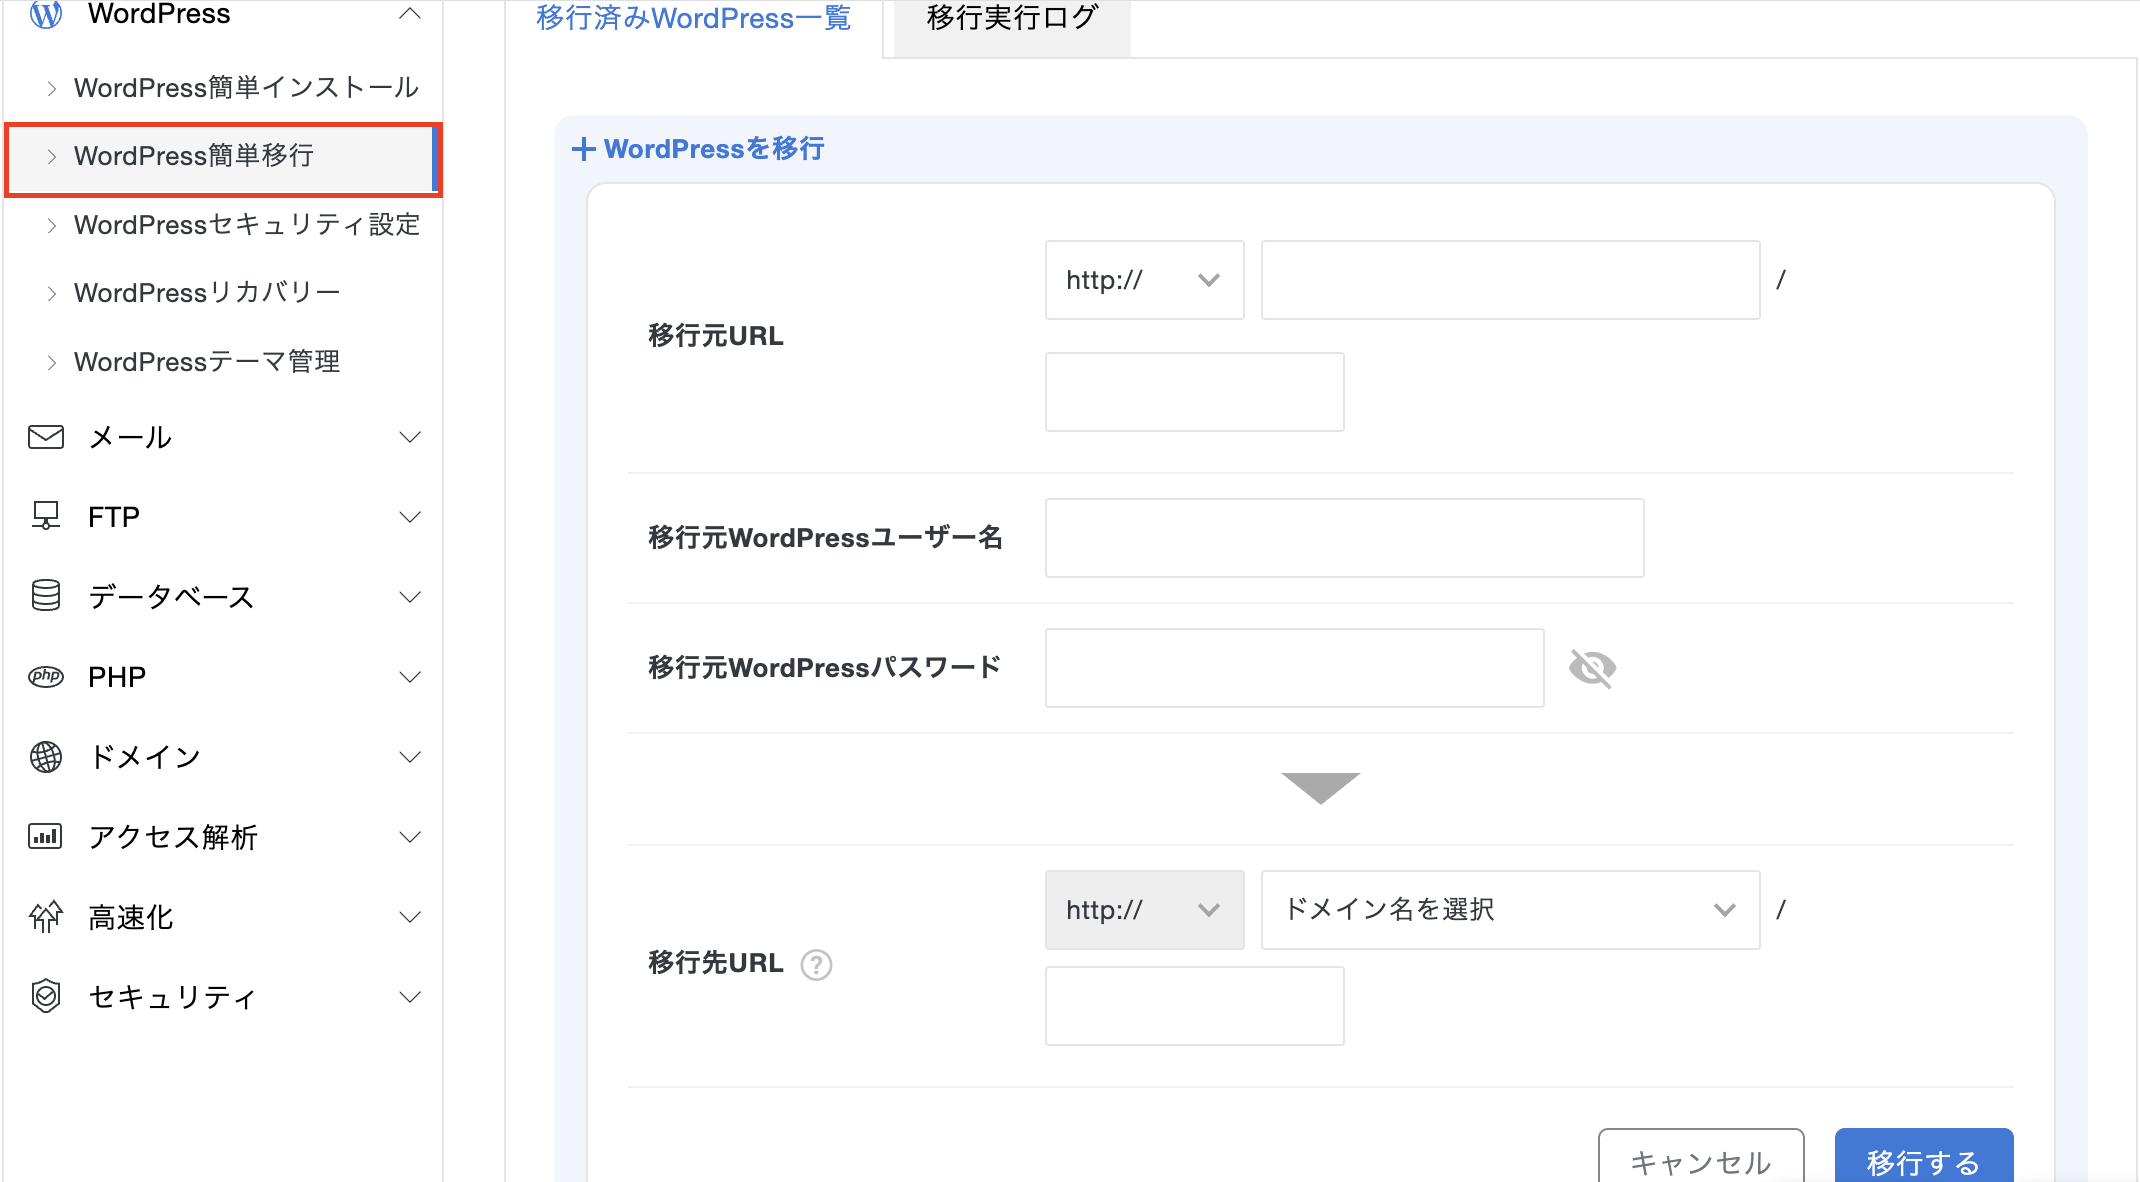Click the 移行先URL path input field

[1195, 1006]
